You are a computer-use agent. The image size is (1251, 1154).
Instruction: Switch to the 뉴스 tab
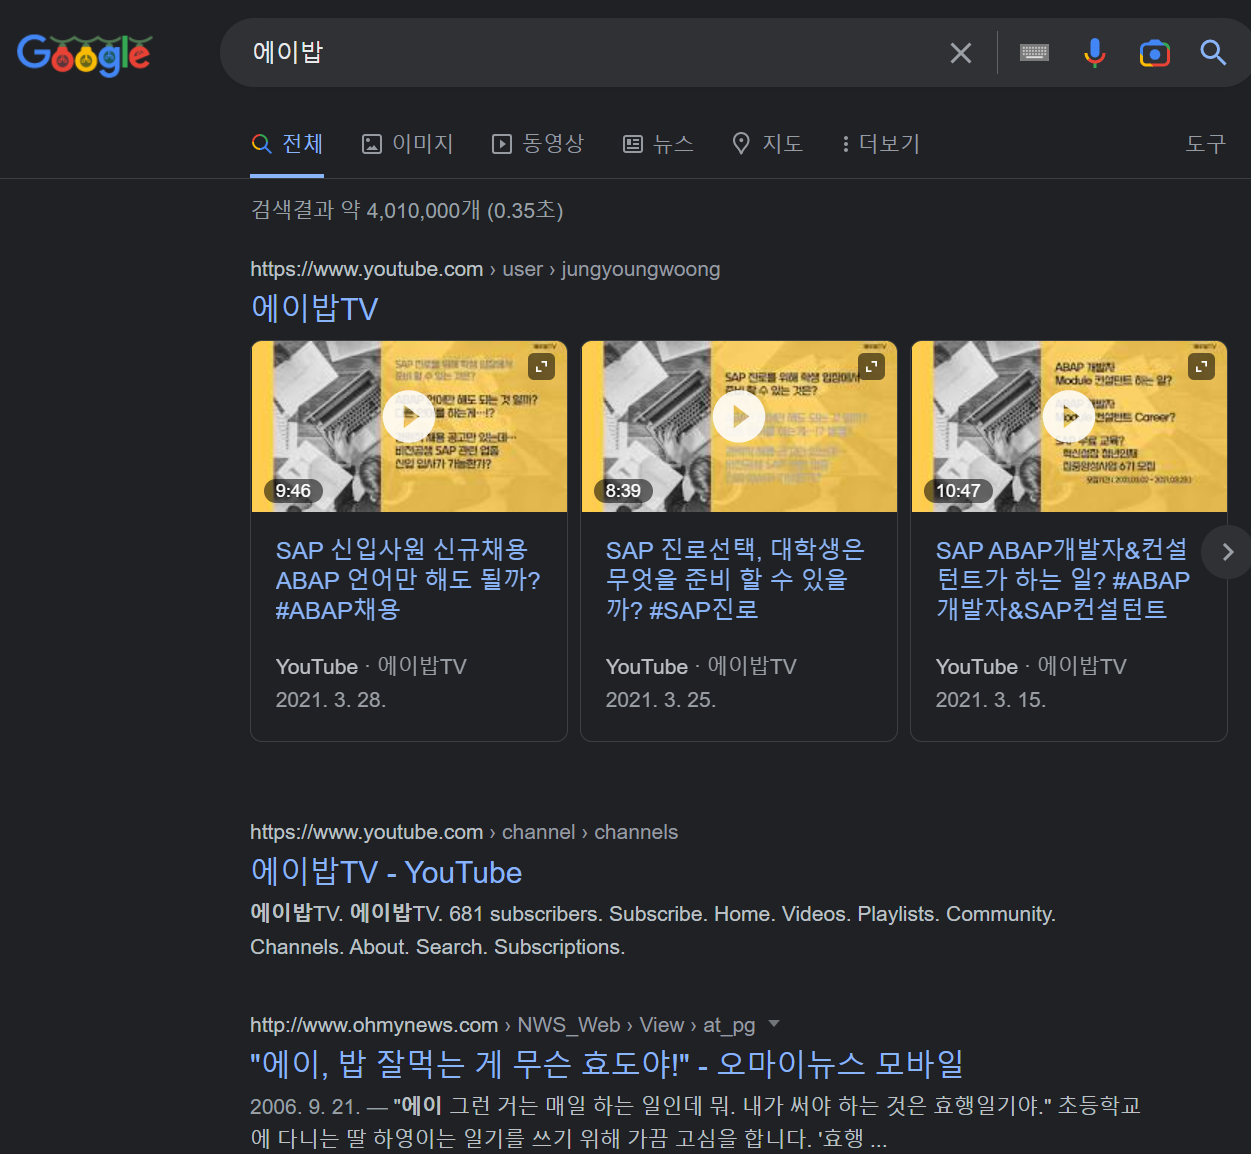pos(658,144)
